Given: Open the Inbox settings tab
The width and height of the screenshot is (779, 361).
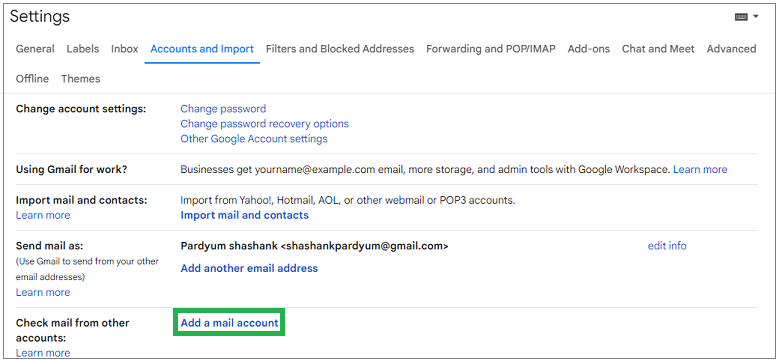Looking at the screenshot, I should point(125,49).
